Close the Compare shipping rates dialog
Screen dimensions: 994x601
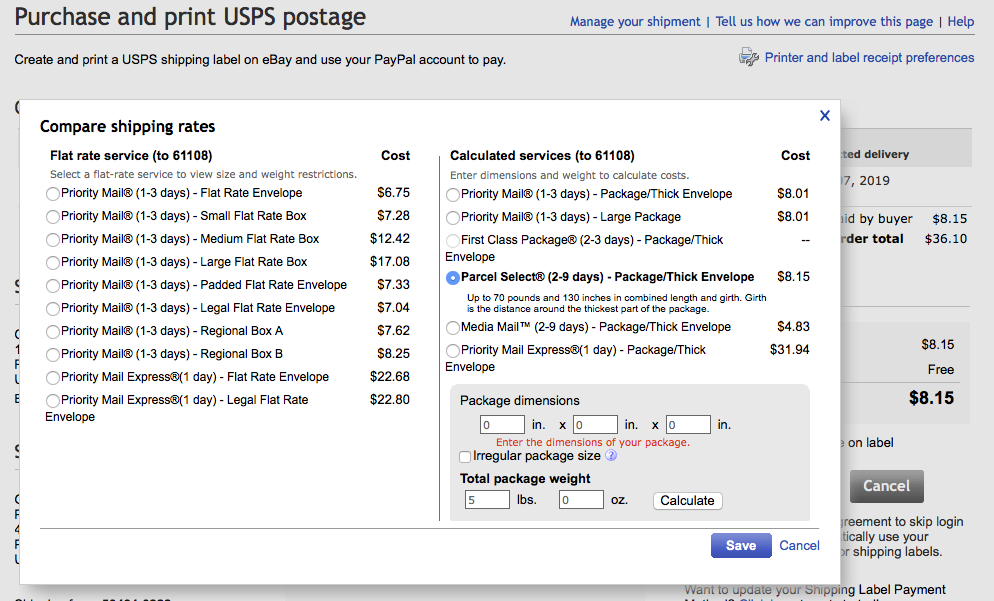825,115
